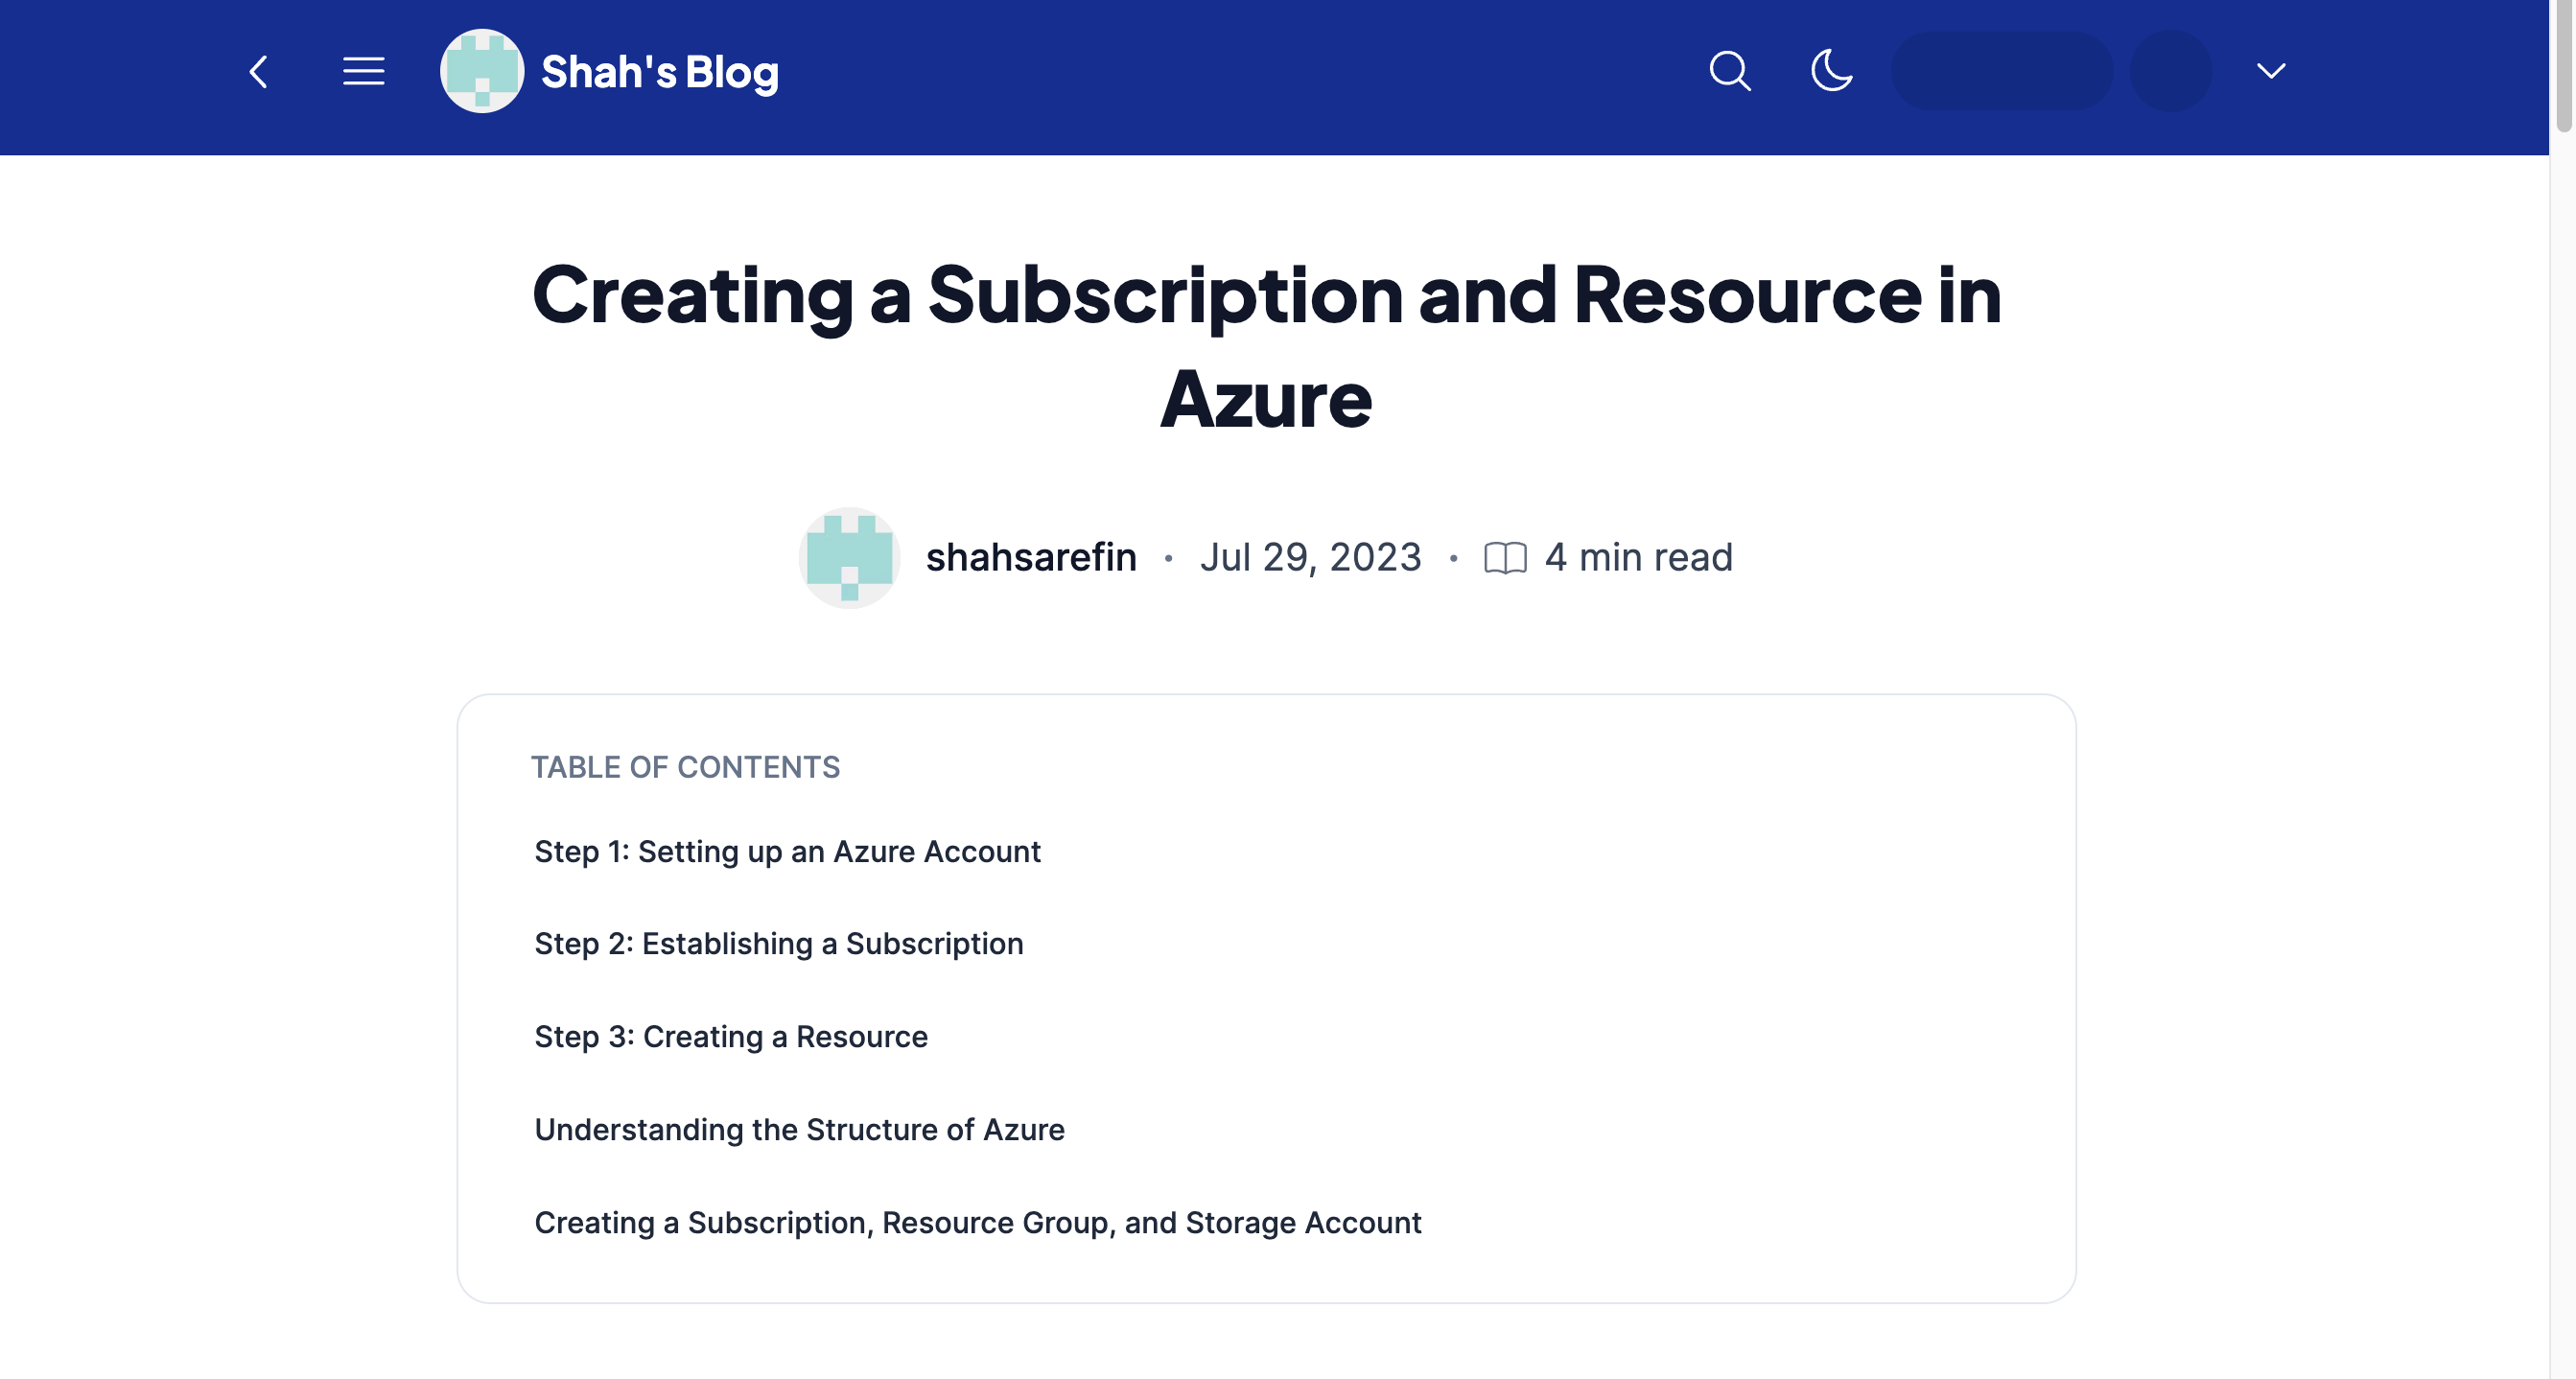Click shahsarefin author avatar
This screenshot has width=2576, height=1379.
[x=849, y=558]
